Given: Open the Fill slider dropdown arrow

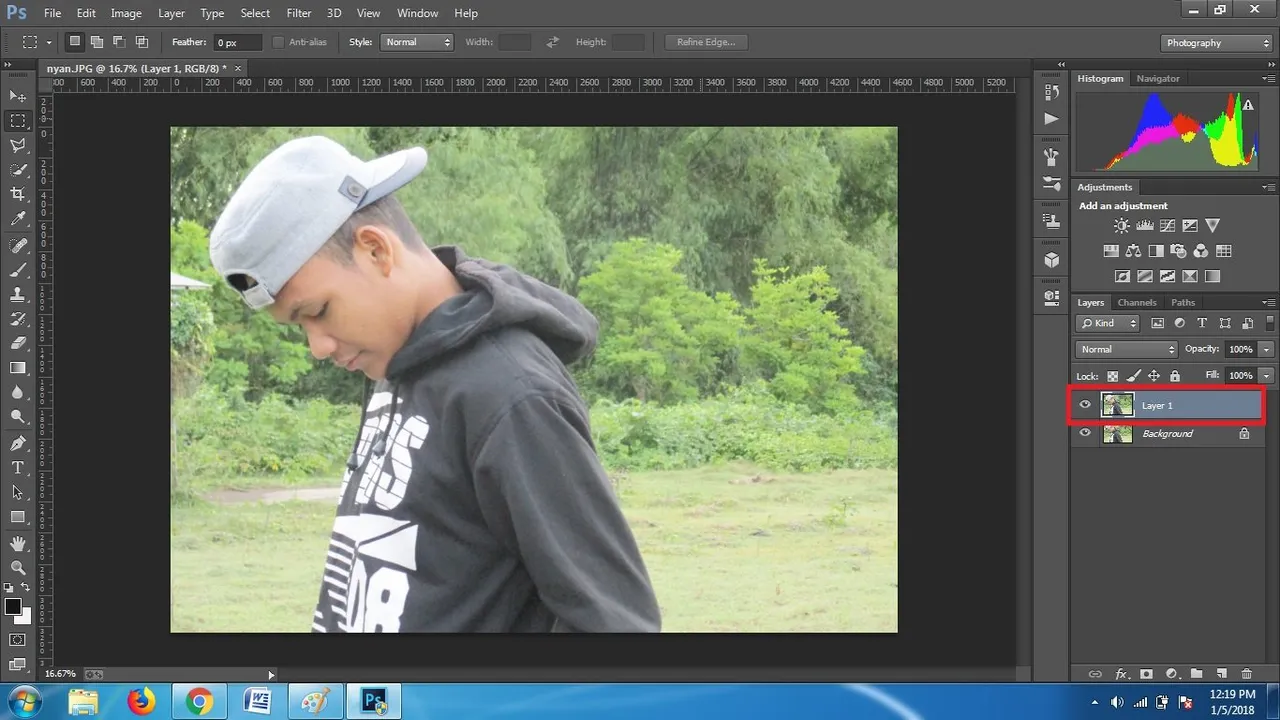Looking at the screenshot, I should 1267,376.
